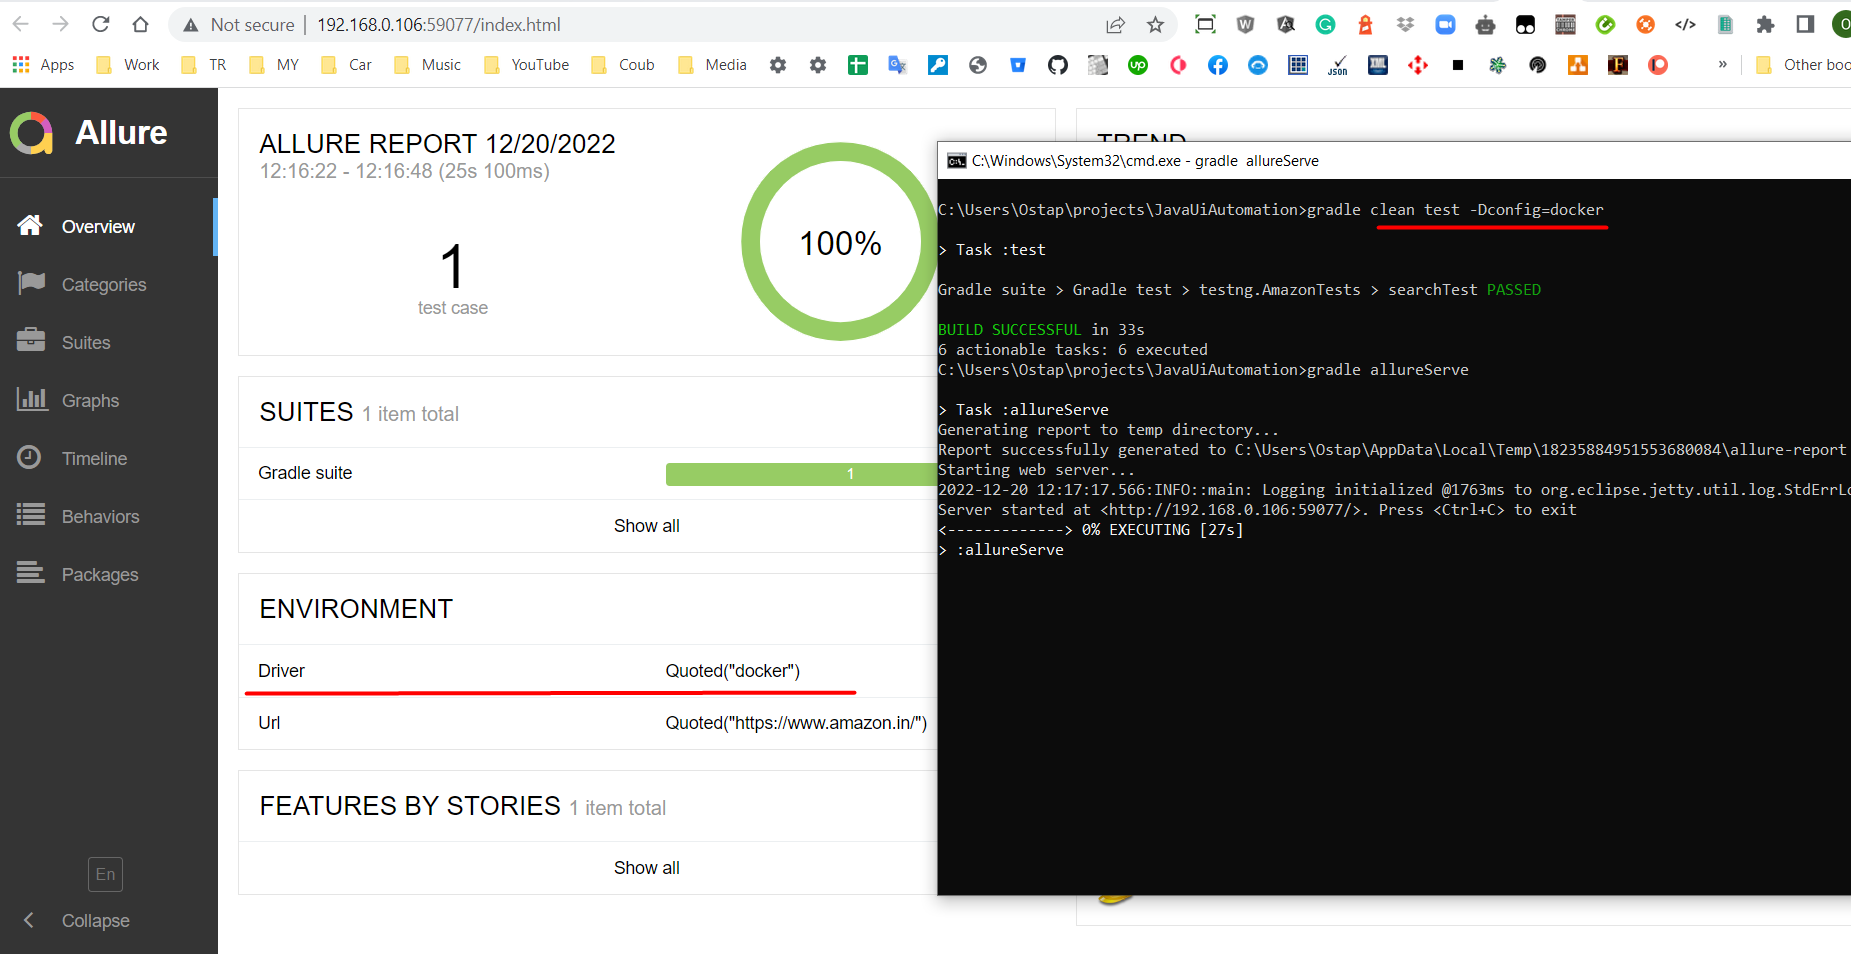Click the Url environment value
Screen dimensions: 1851x954
796,723
